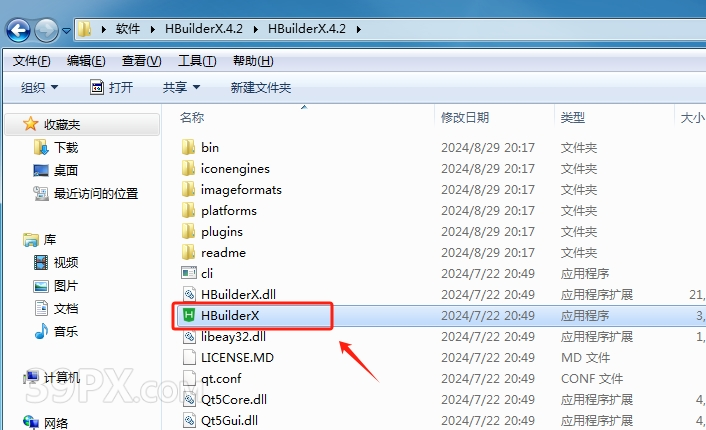Open the Tools menu

197,61
